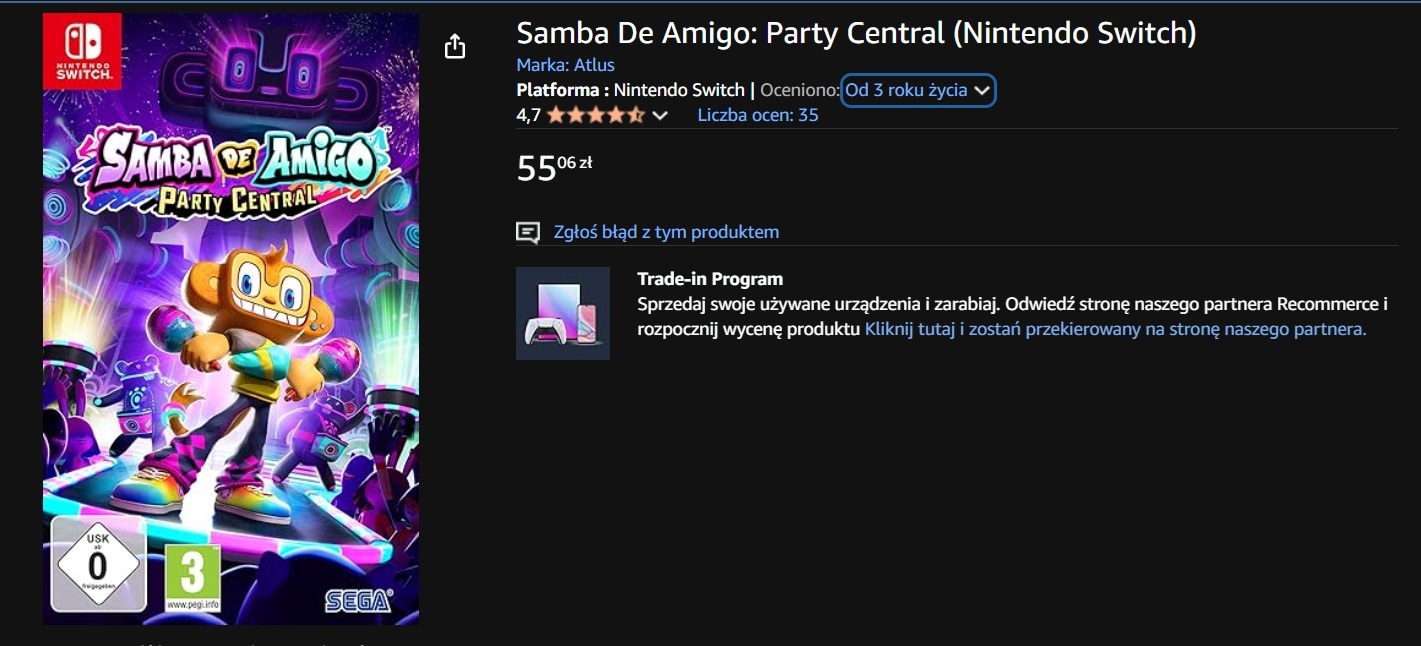The height and width of the screenshot is (646, 1421).
Task: Click the report issue speech bubble icon
Action: [x=527, y=233]
